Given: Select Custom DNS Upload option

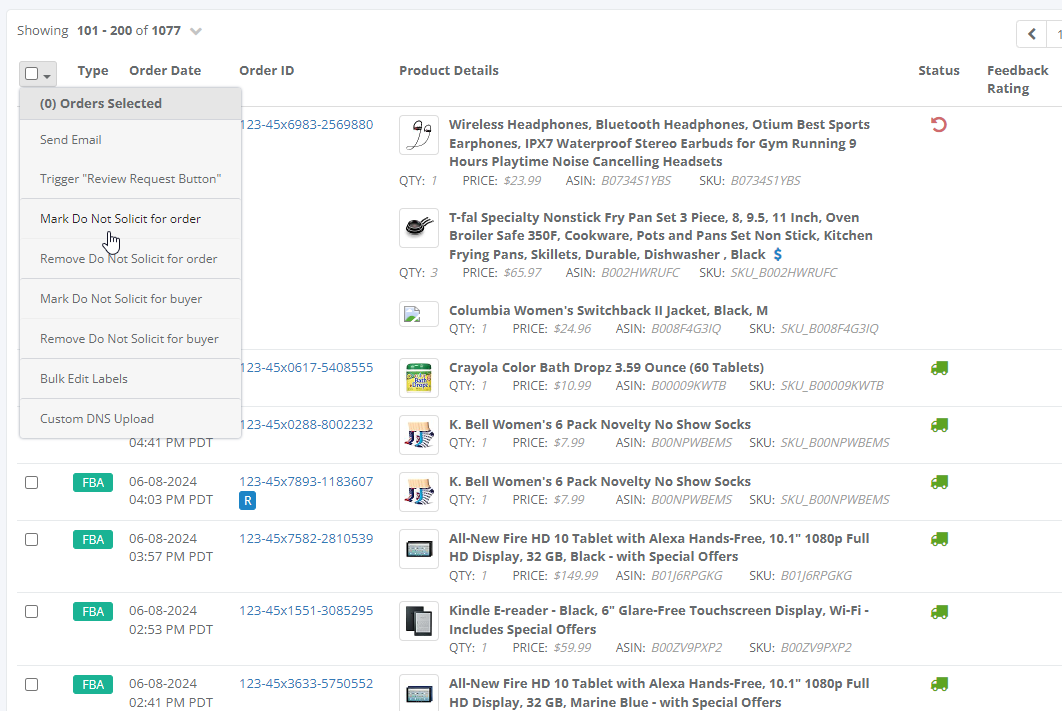Looking at the screenshot, I should (x=94, y=418).
